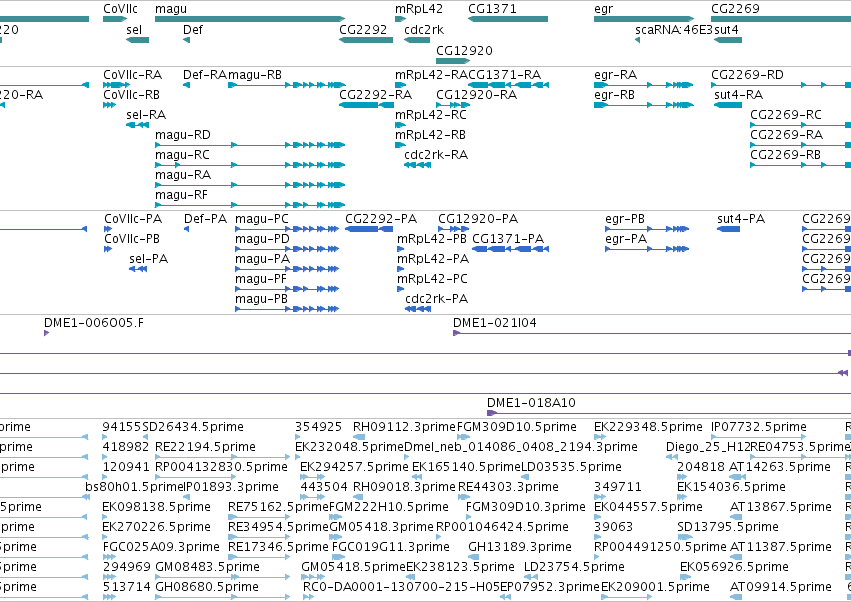The height and width of the screenshot is (602, 851).
Task: Select EST SD26434.5prime
Action: click(193, 427)
